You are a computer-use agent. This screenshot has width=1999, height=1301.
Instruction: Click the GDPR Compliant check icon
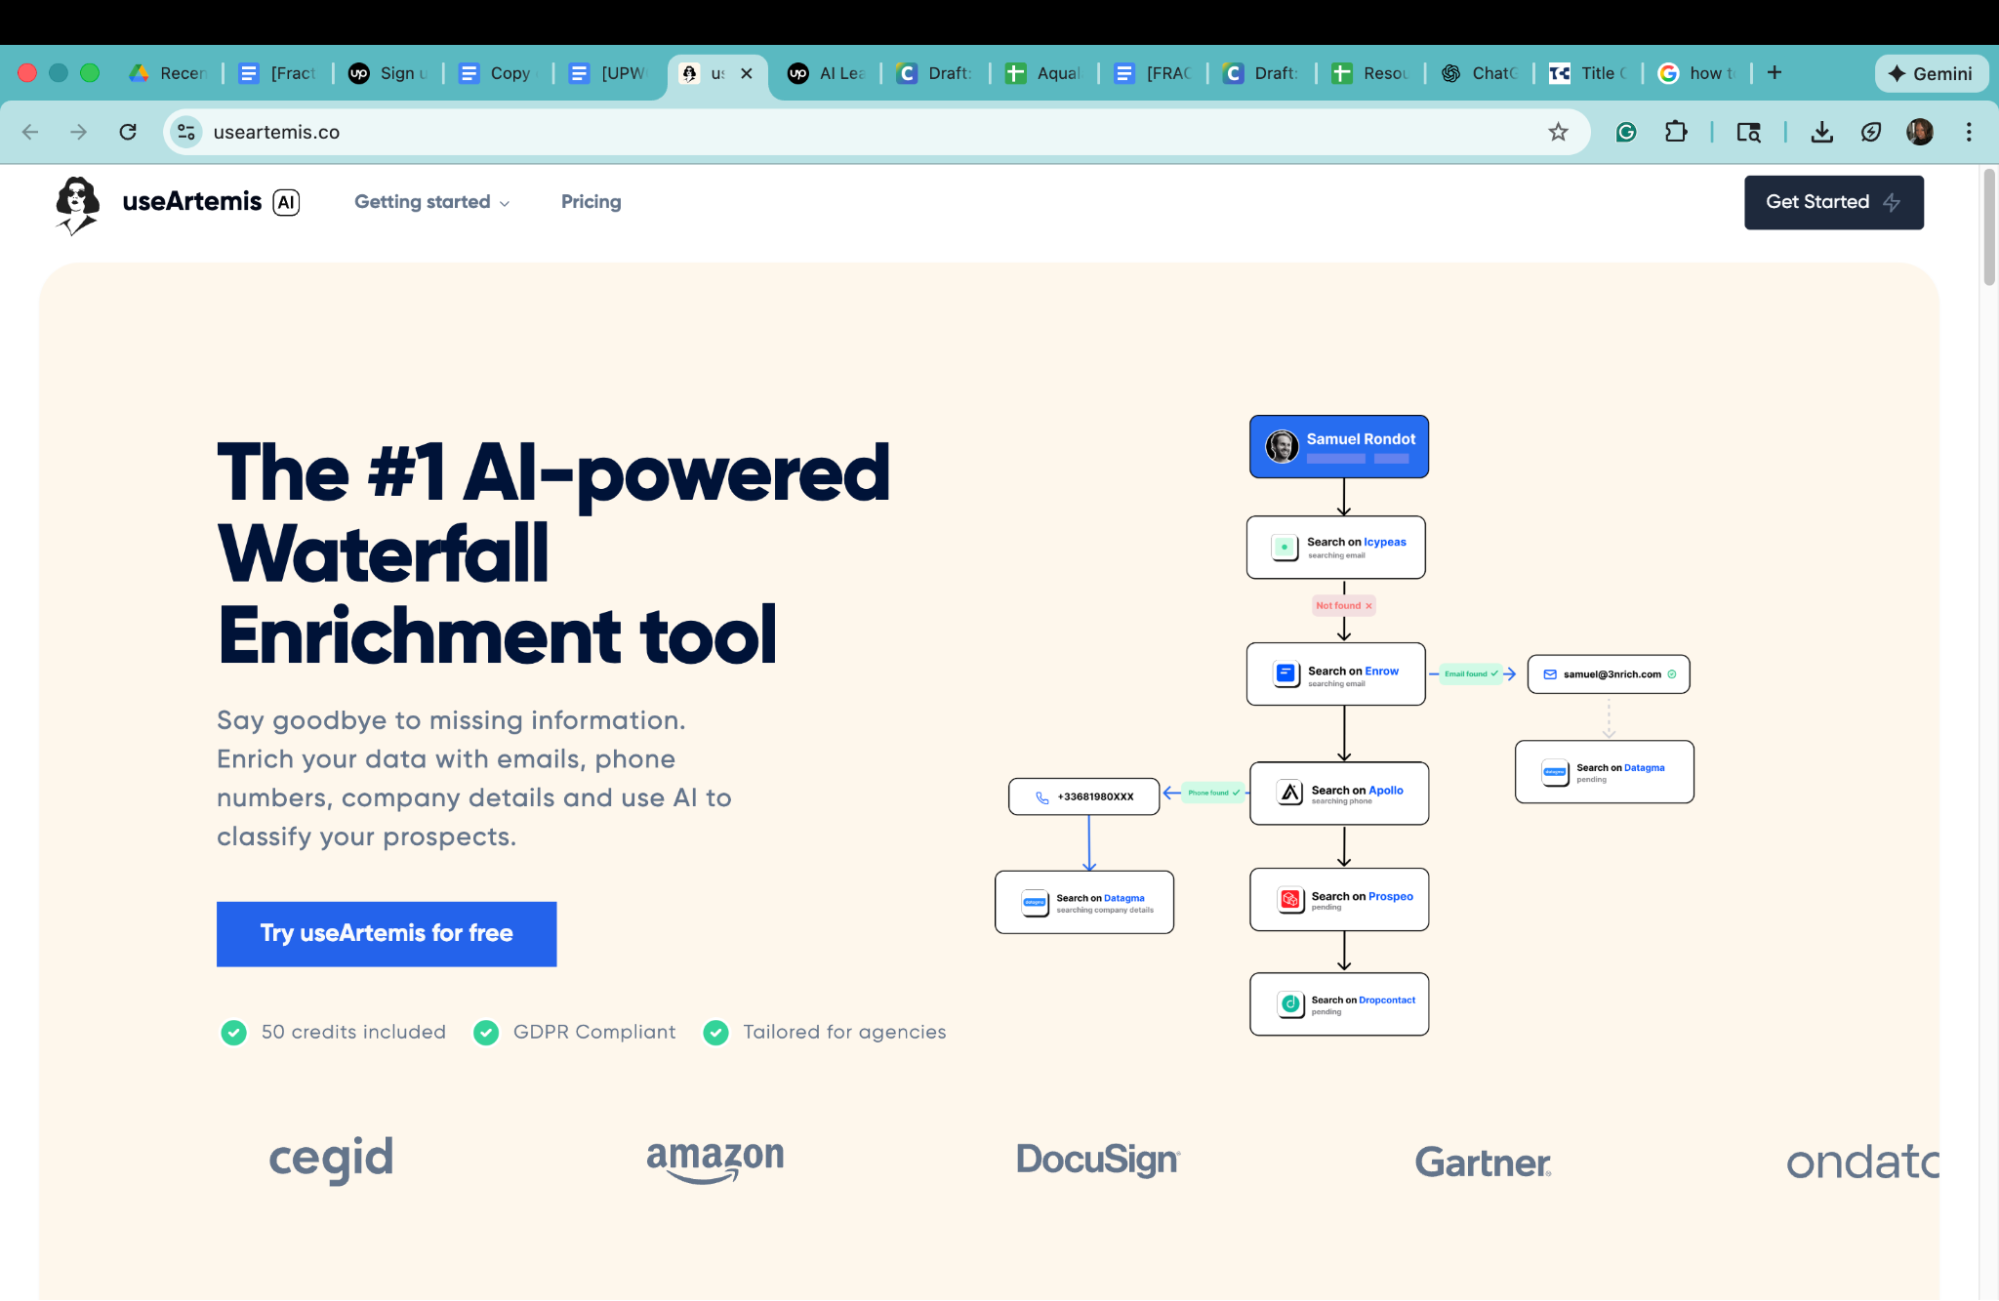[485, 1032]
